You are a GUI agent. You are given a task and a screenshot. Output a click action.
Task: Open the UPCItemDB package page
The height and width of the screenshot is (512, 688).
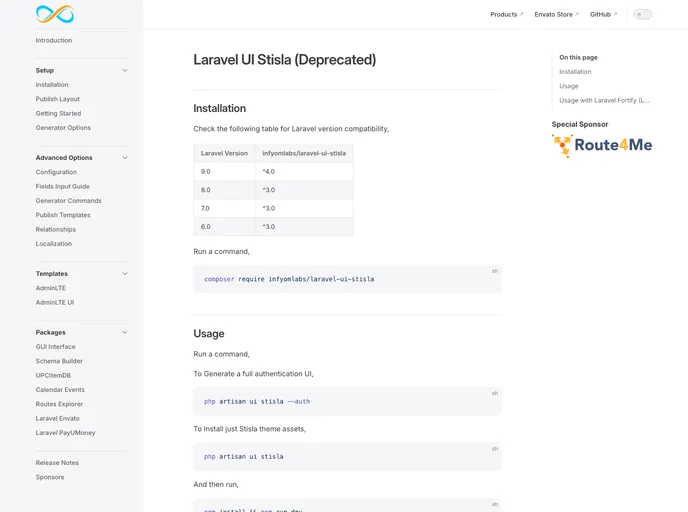(53, 376)
